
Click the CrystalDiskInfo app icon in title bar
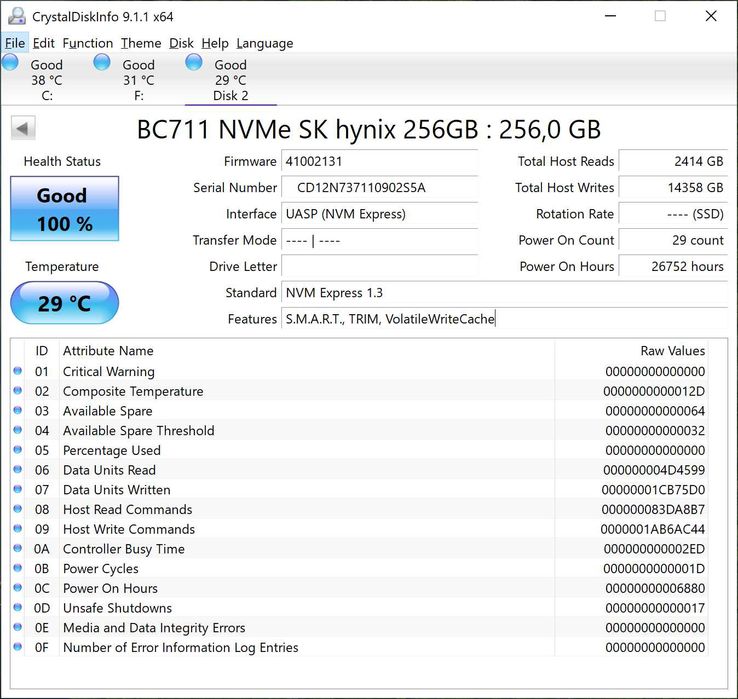coord(17,16)
